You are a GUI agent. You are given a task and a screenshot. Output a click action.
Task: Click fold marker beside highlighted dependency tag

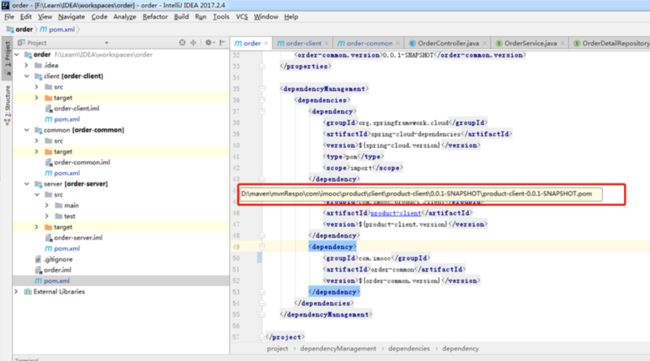pos(262,247)
